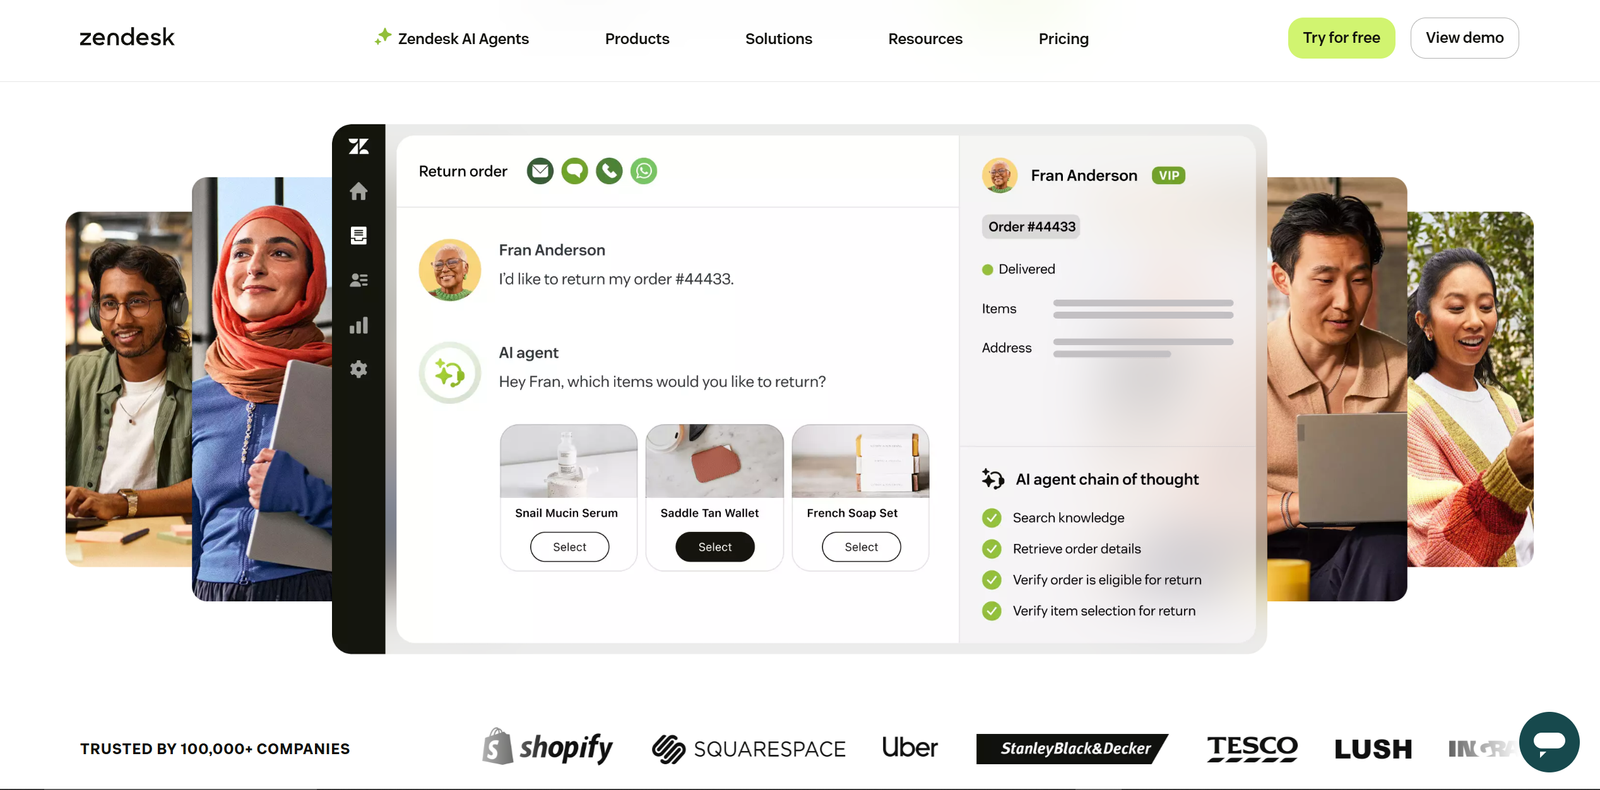1600x790 pixels.
Task: Click the Search knowledge checkmark
Action: click(992, 518)
